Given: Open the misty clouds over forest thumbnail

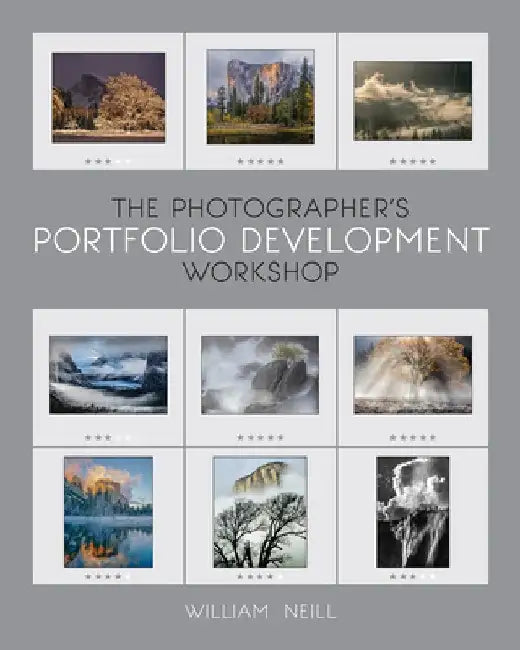Looking at the screenshot, I should (413, 101).
